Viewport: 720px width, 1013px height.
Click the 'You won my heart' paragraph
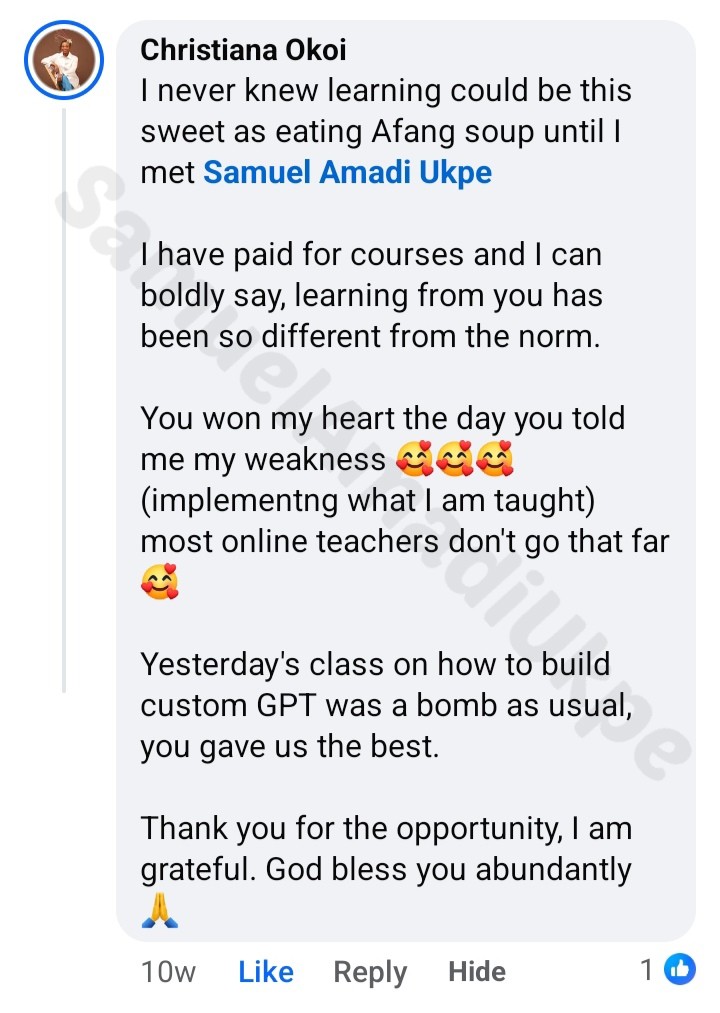tap(405, 501)
